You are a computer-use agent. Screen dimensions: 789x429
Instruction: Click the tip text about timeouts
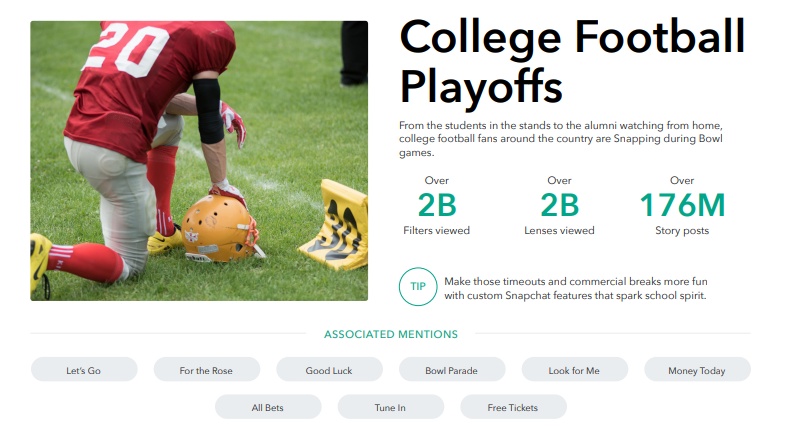pos(576,288)
